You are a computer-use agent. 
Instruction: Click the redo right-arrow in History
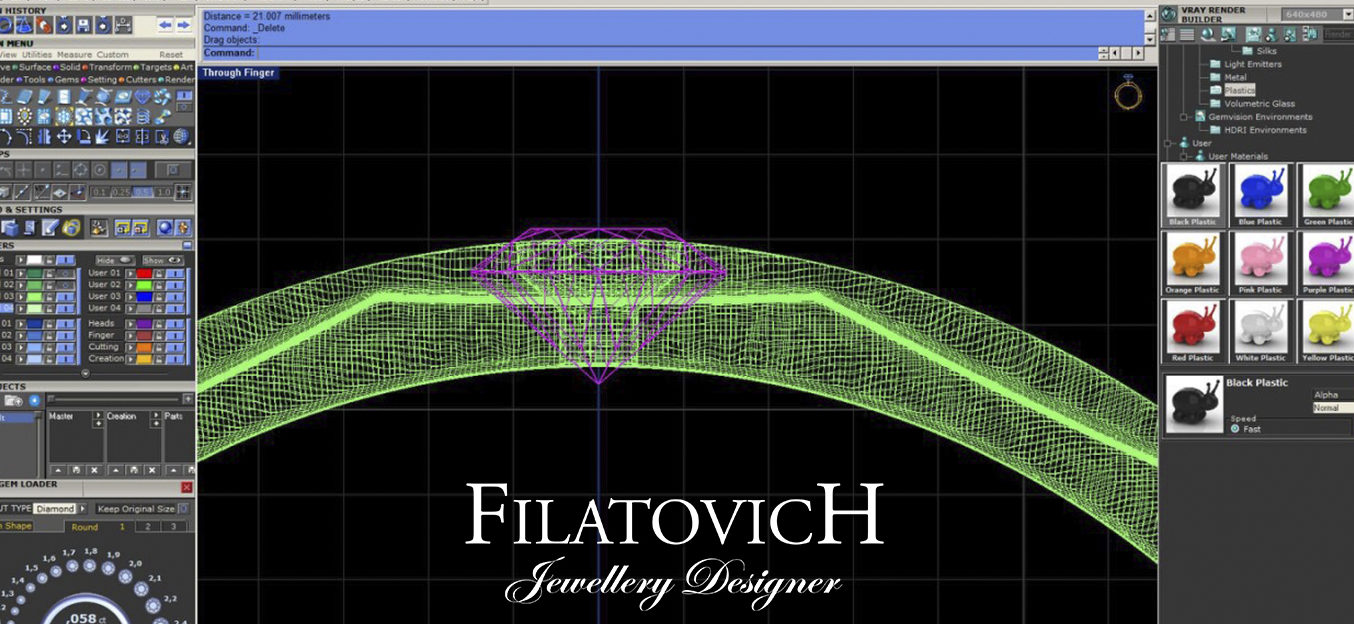pyautogui.click(x=183, y=25)
